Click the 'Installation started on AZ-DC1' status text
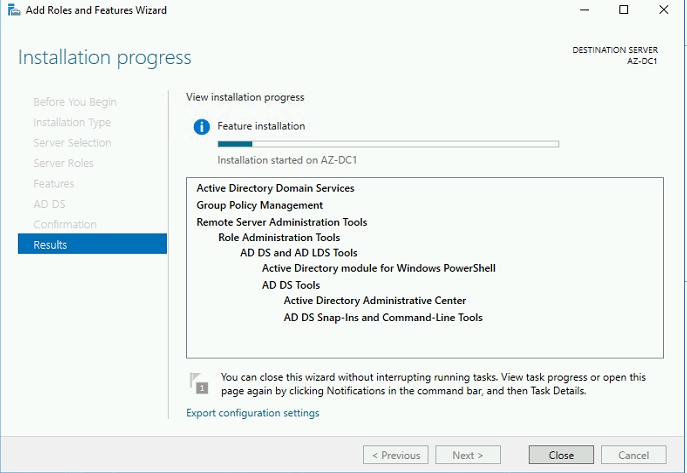 (x=287, y=160)
